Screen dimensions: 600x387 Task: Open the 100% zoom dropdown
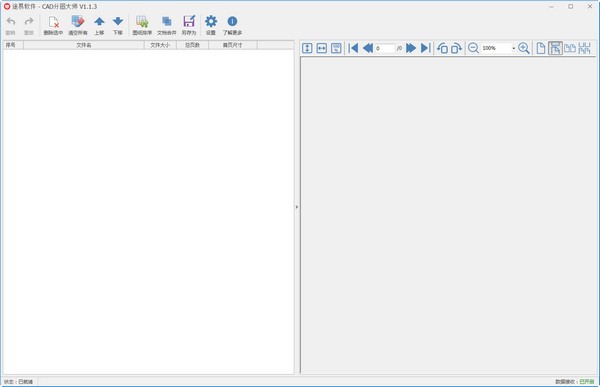(514, 48)
